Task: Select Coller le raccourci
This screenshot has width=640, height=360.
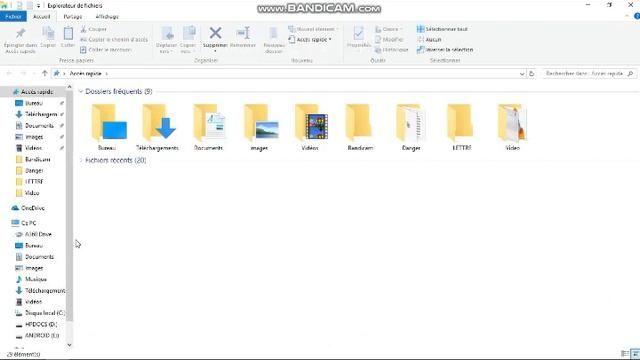Action: (106, 49)
